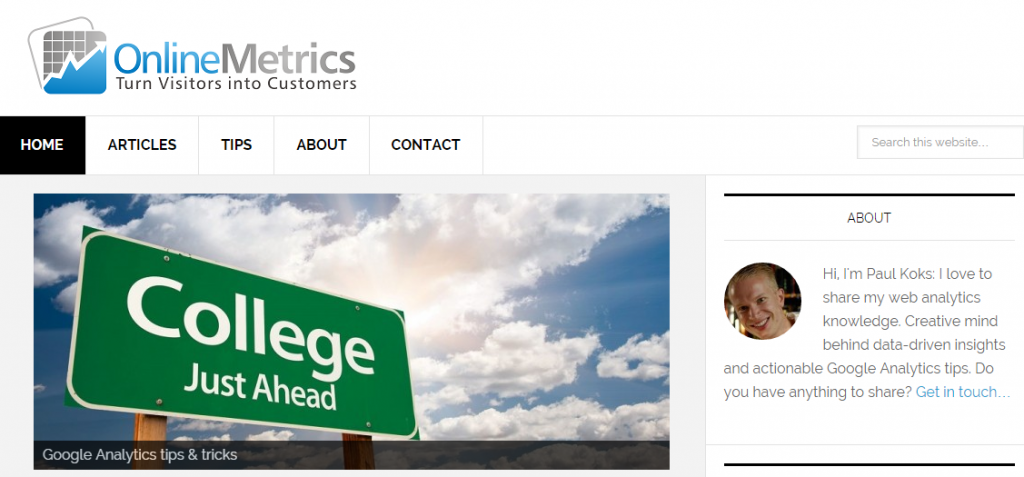Focus the Search this website field

pos(940,142)
